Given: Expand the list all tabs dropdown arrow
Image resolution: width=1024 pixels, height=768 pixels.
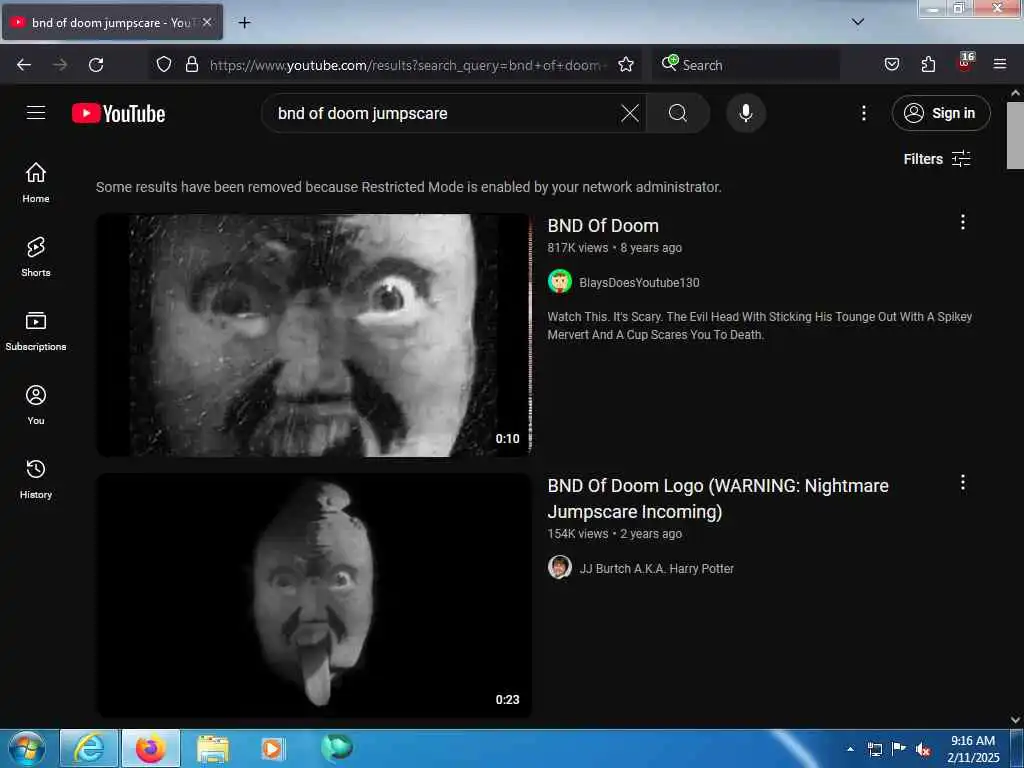Looking at the screenshot, I should tap(857, 22).
